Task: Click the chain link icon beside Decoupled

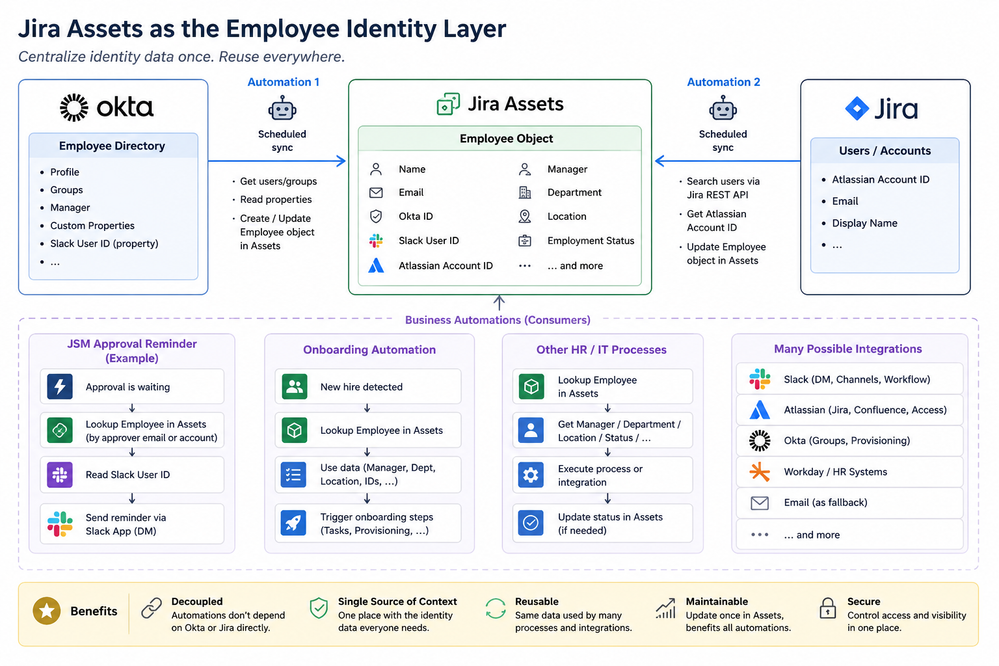Action: 151,609
